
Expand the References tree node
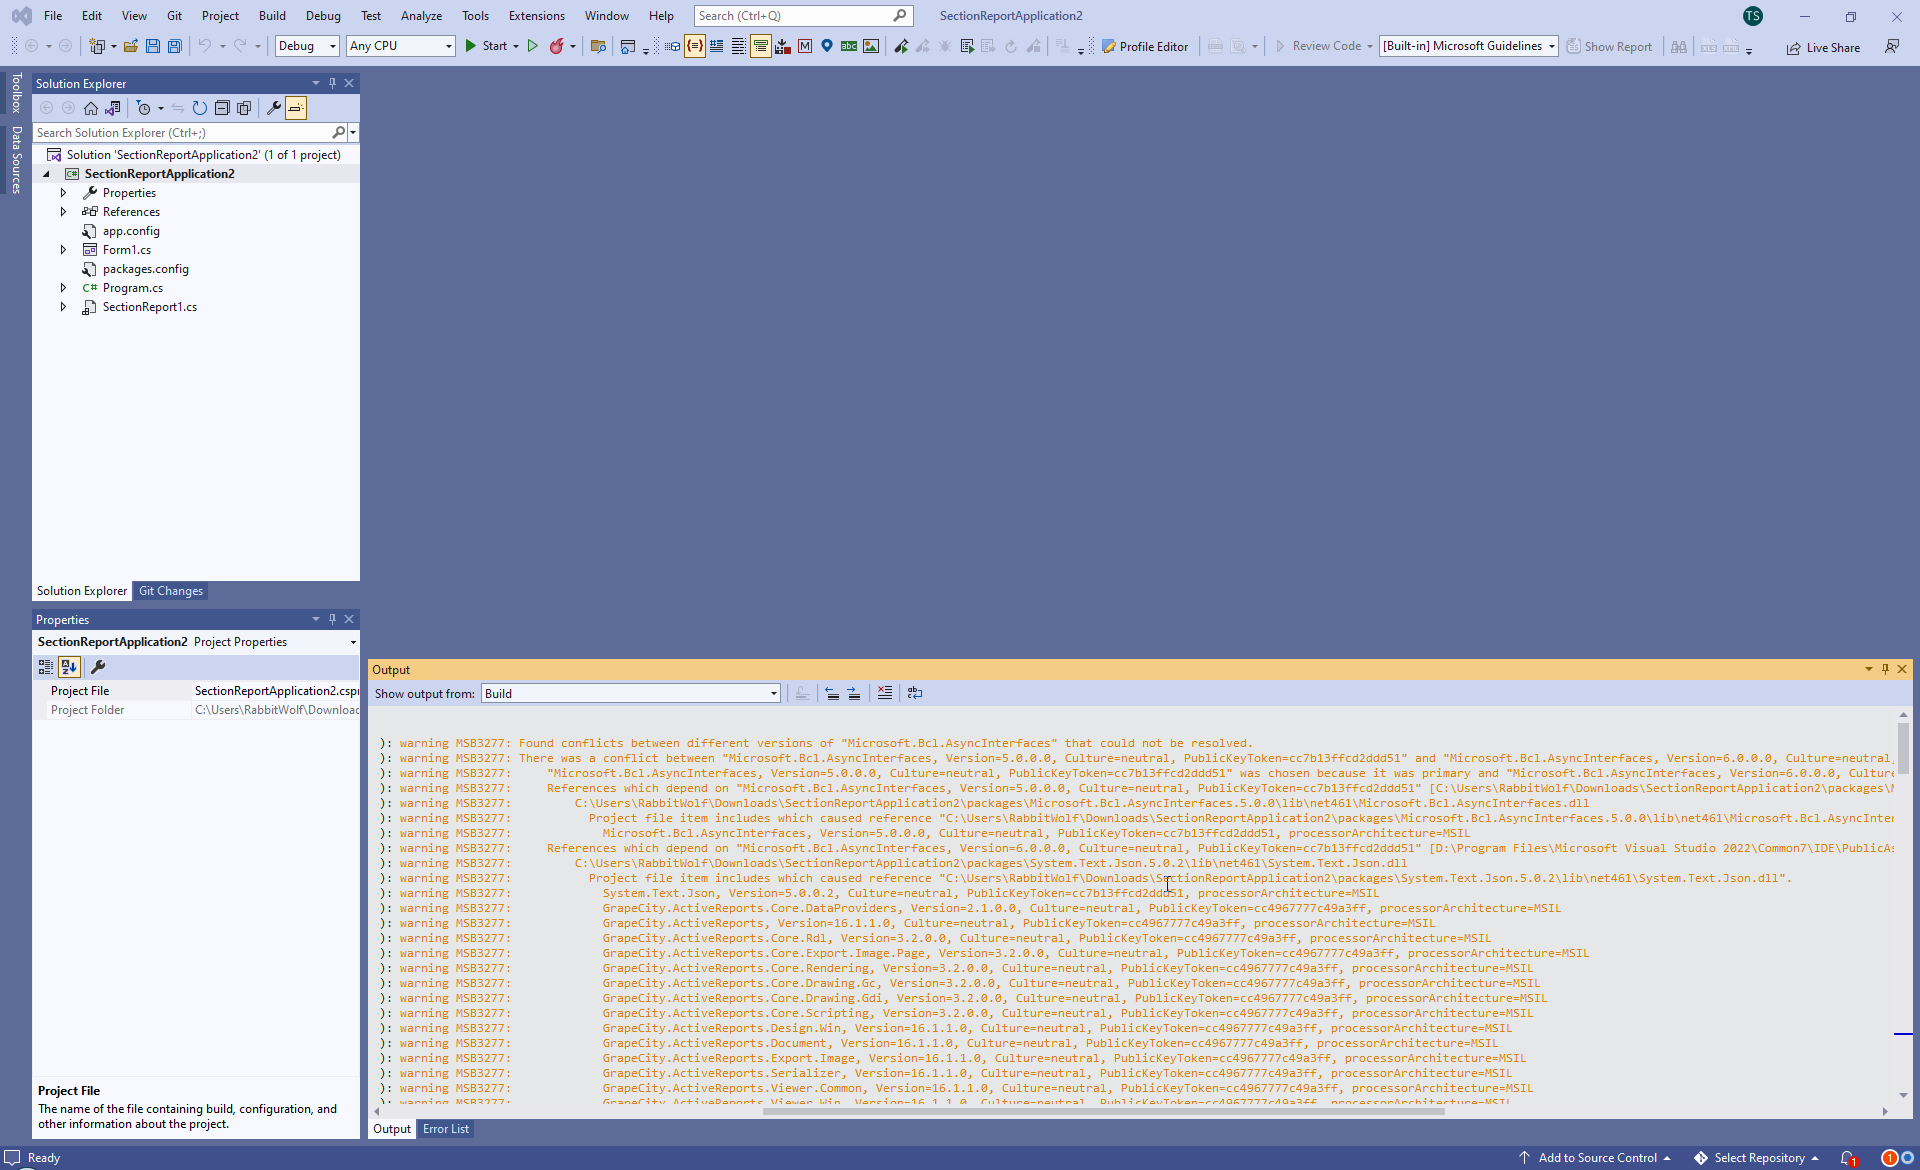point(63,212)
